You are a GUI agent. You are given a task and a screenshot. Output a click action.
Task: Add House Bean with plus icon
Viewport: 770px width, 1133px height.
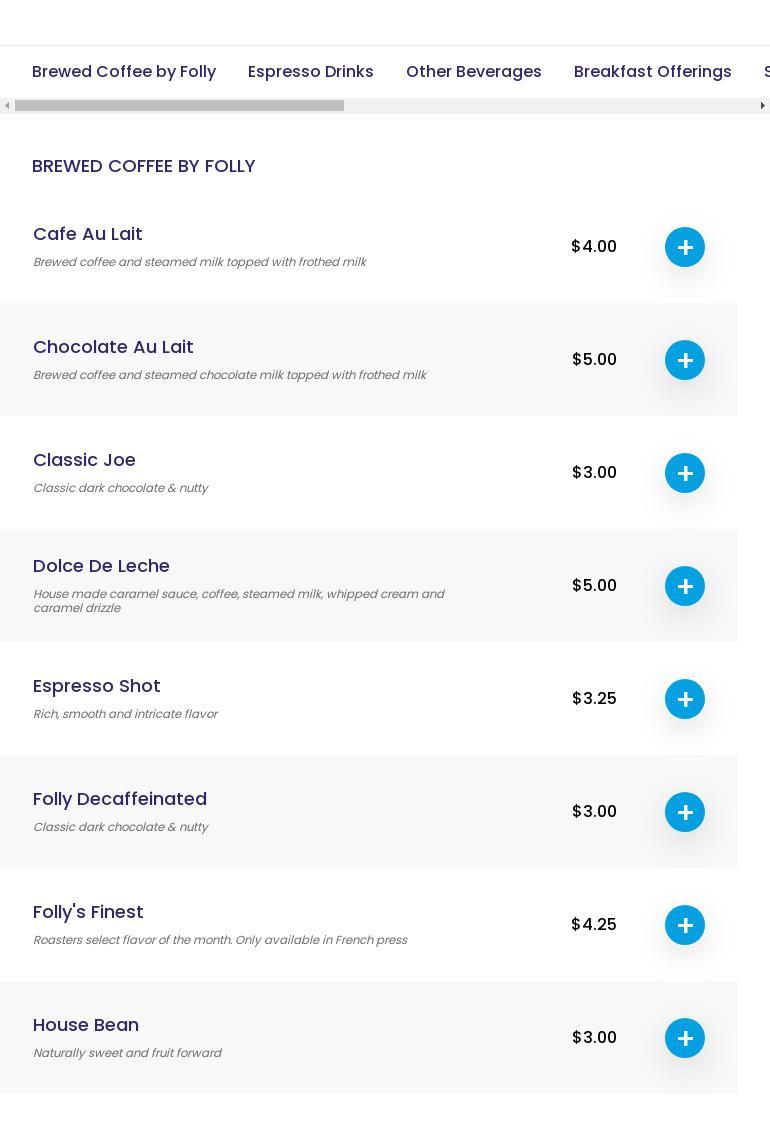[x=685, y=1038]
